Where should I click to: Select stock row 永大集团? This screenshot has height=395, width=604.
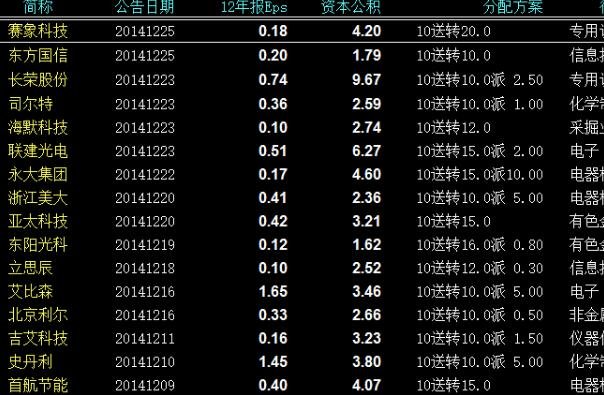[x=302, y=175]
